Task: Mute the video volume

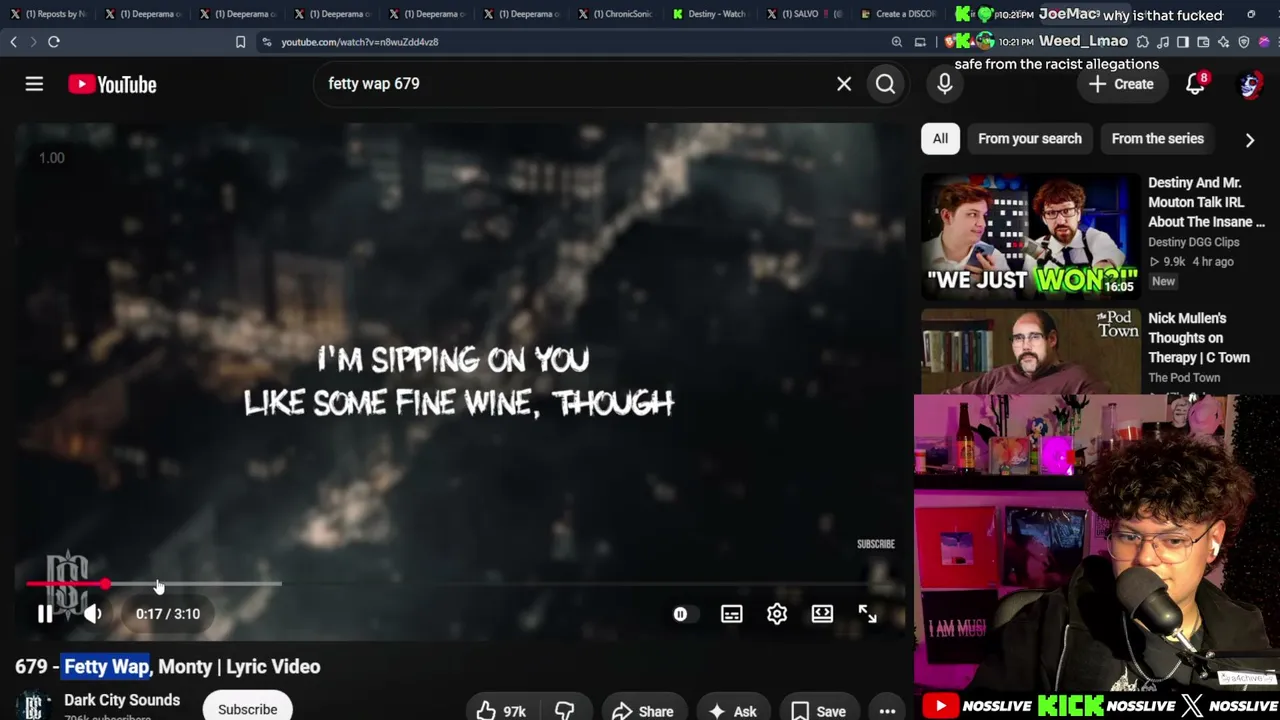Action: pyautogui.click(x=92, y=614)
